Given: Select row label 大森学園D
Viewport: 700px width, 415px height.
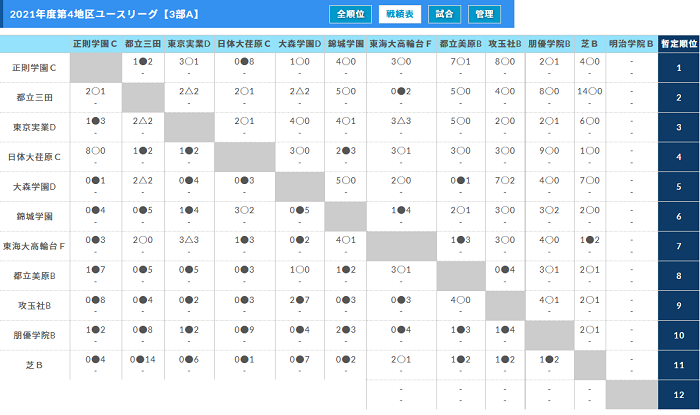Looking at the screenshot, I should pos(34,187).
